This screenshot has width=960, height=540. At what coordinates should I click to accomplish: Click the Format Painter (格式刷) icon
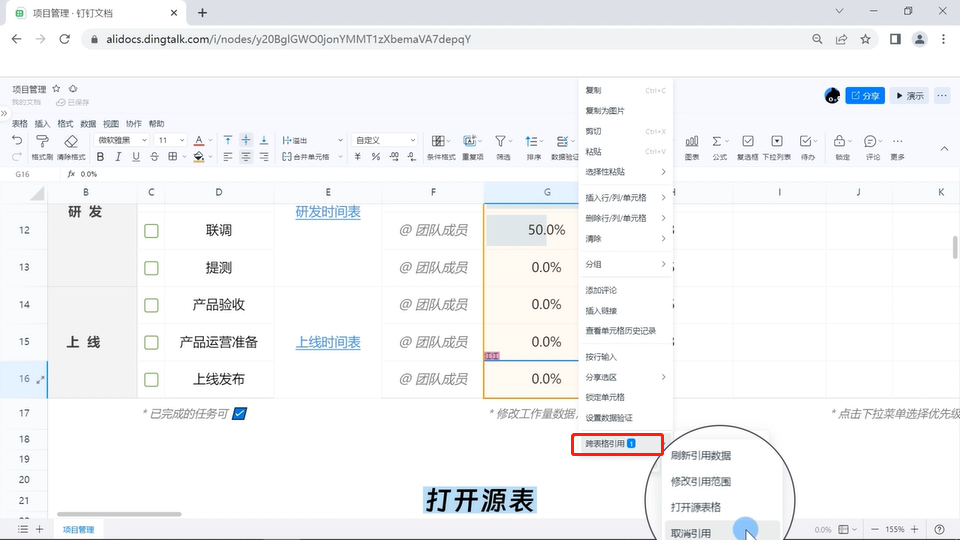42,142
